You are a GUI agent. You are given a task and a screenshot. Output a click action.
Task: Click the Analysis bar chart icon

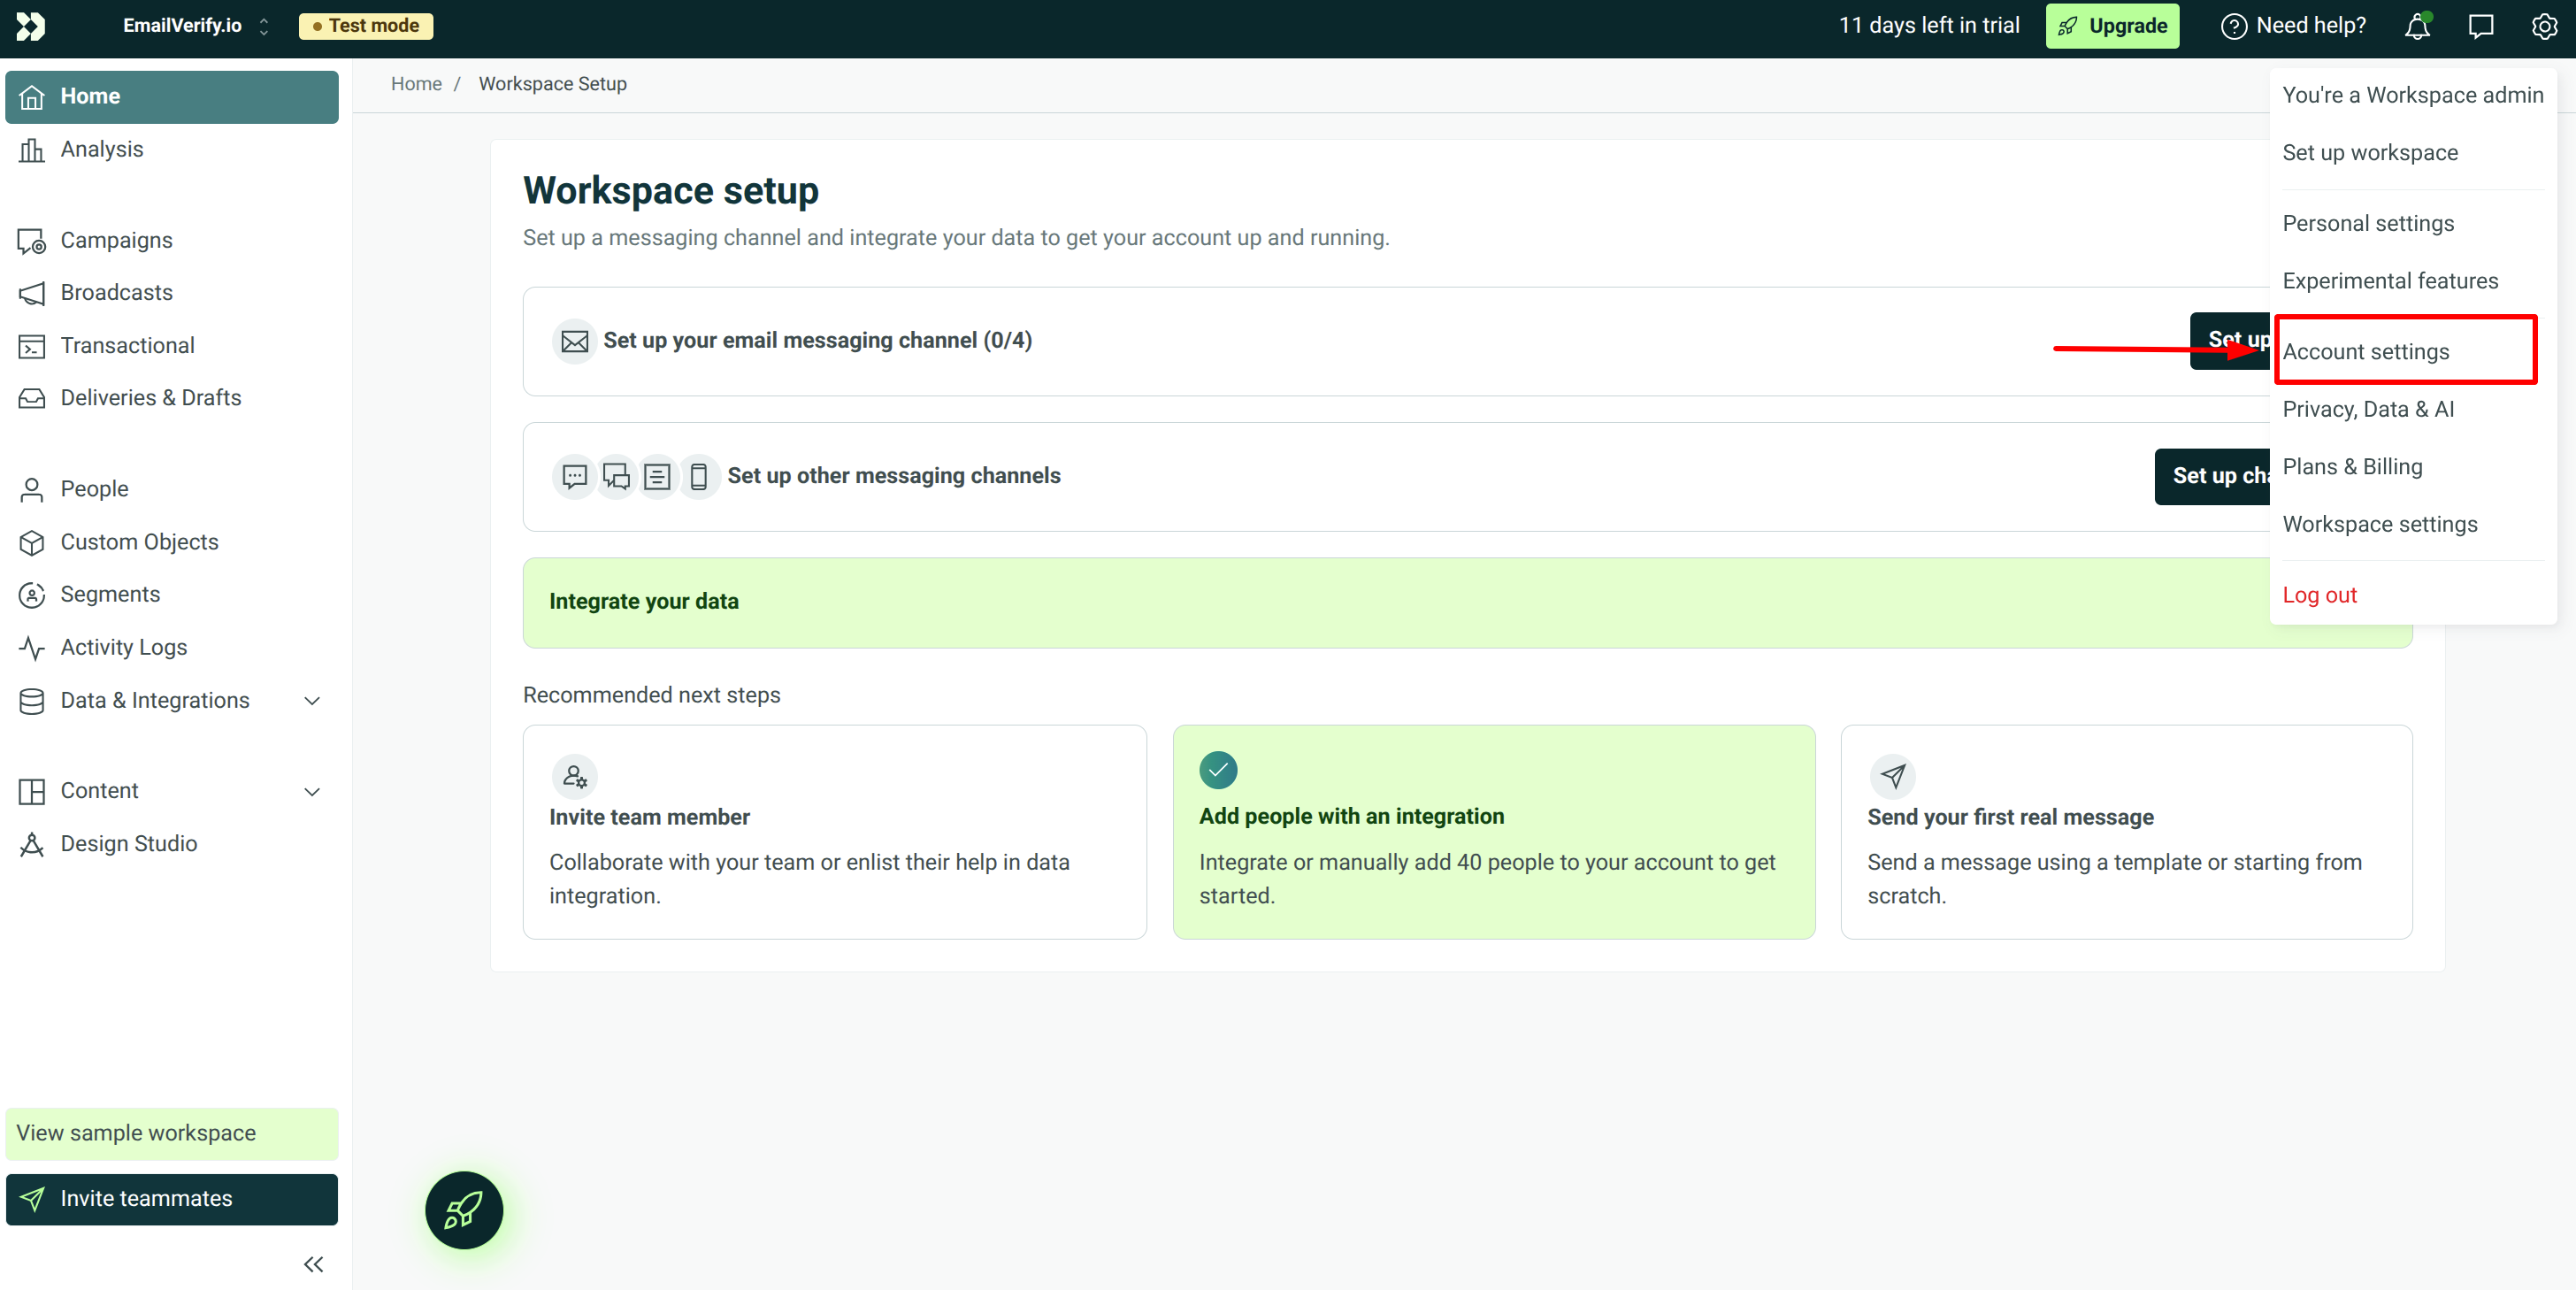tap(32, 149)
